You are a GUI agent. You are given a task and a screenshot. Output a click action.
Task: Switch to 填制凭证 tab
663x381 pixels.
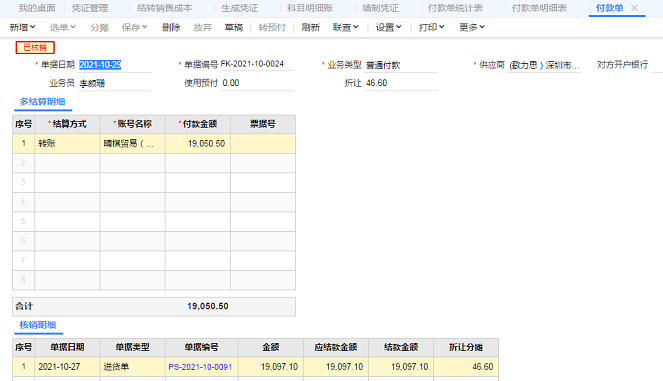pyautogui.click(x=380, y=8)
